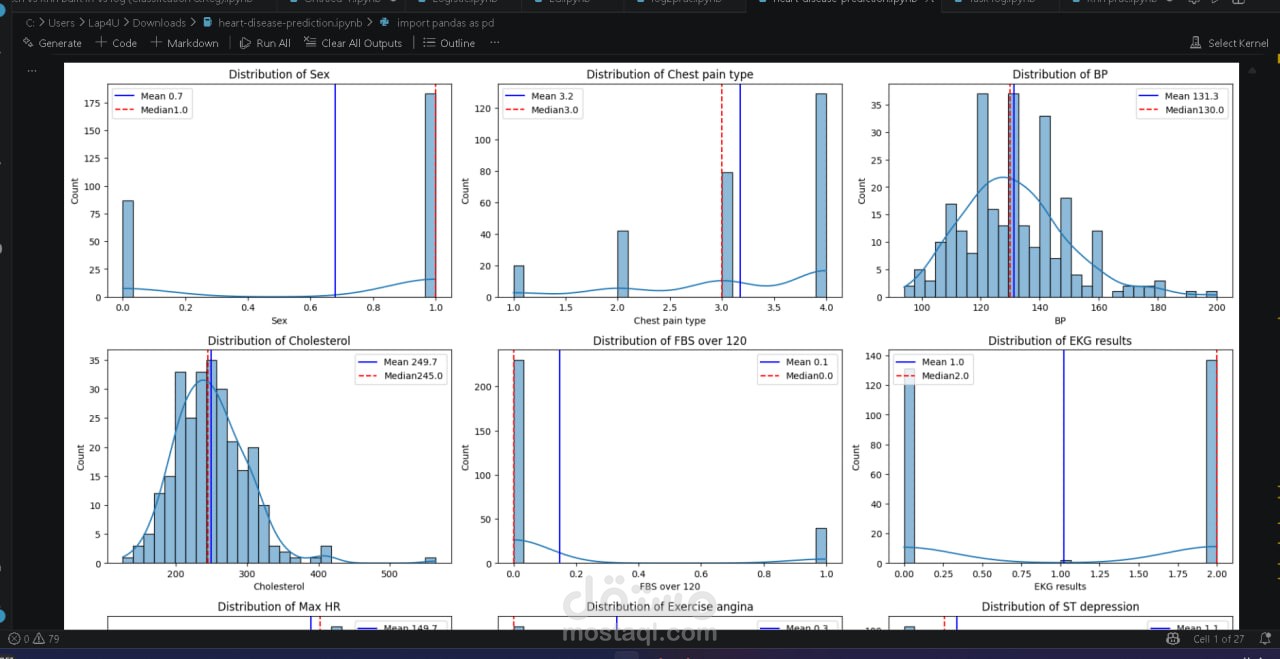
Task: Open the notebook Outline view
Action: (x=449, y=43)
